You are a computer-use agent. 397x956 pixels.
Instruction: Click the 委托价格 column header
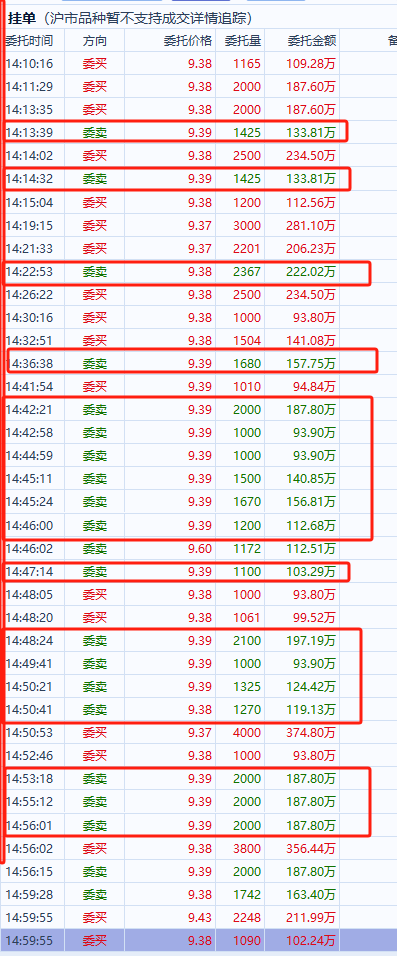[x=188, y=41]
